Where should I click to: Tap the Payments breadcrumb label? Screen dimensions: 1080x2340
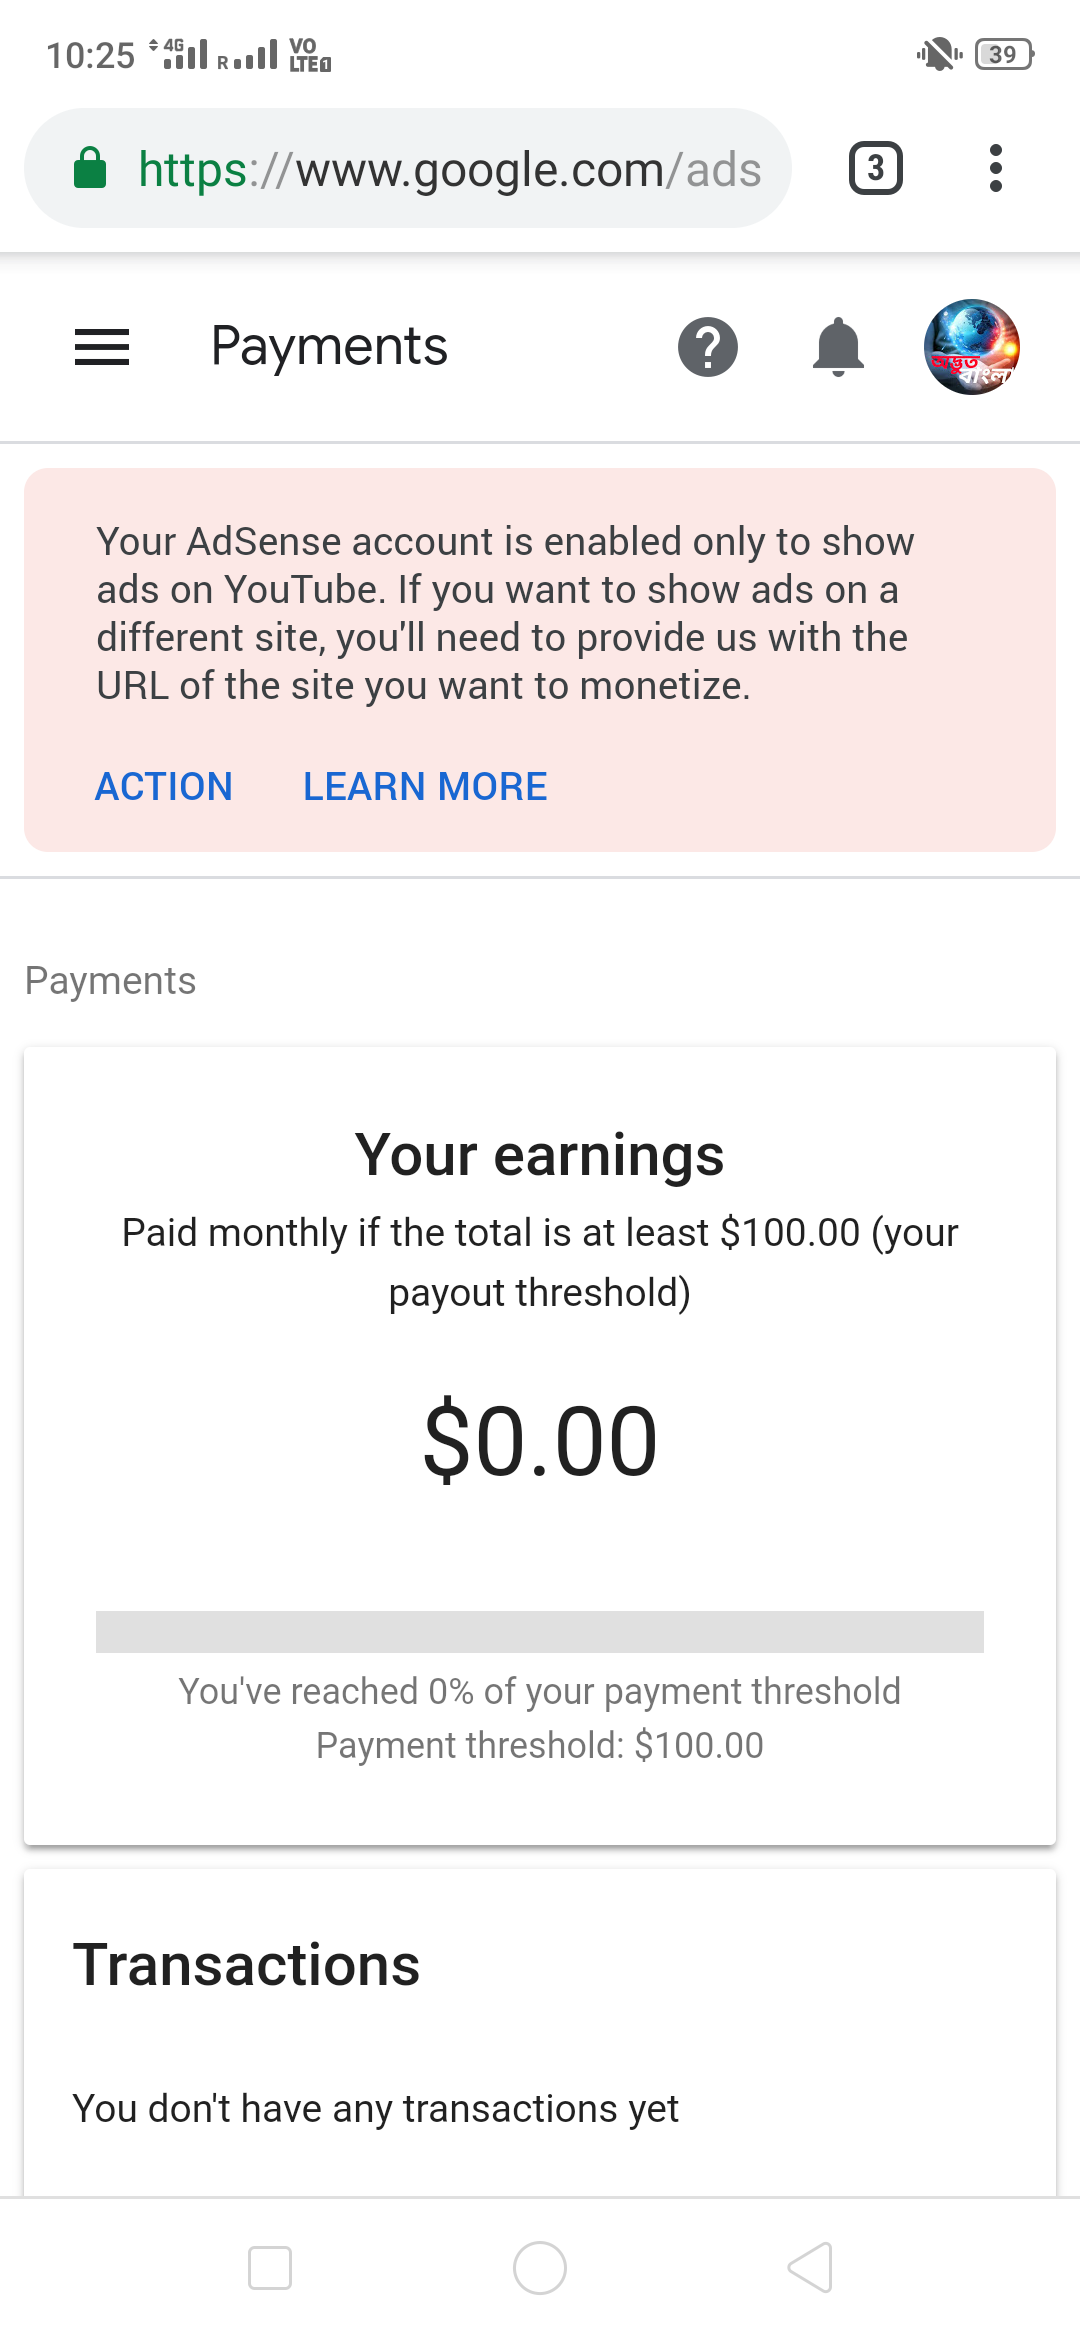(x=110, y=981)
